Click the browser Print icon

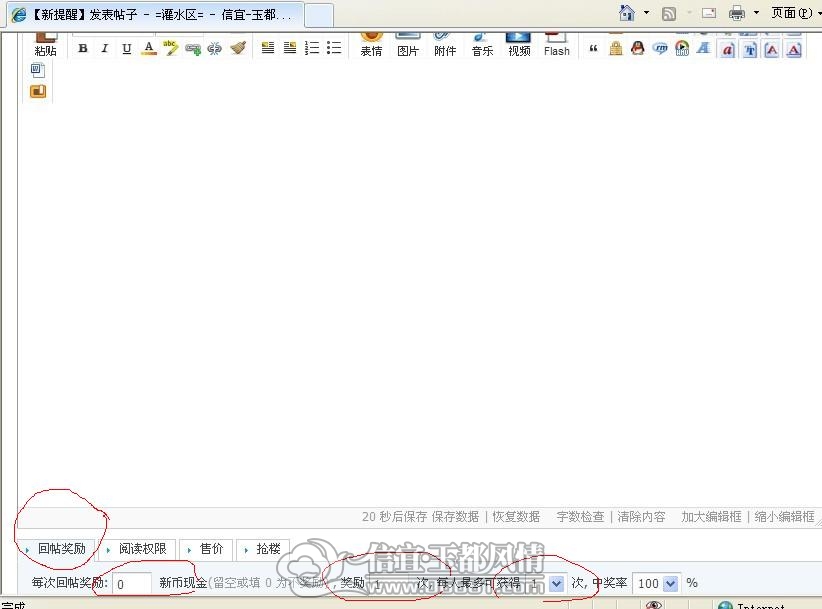[737, 13]
